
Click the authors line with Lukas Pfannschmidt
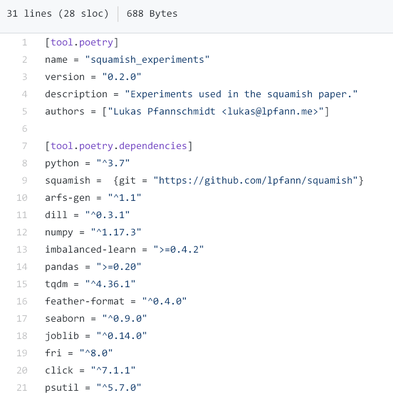(x=187, y=112)
